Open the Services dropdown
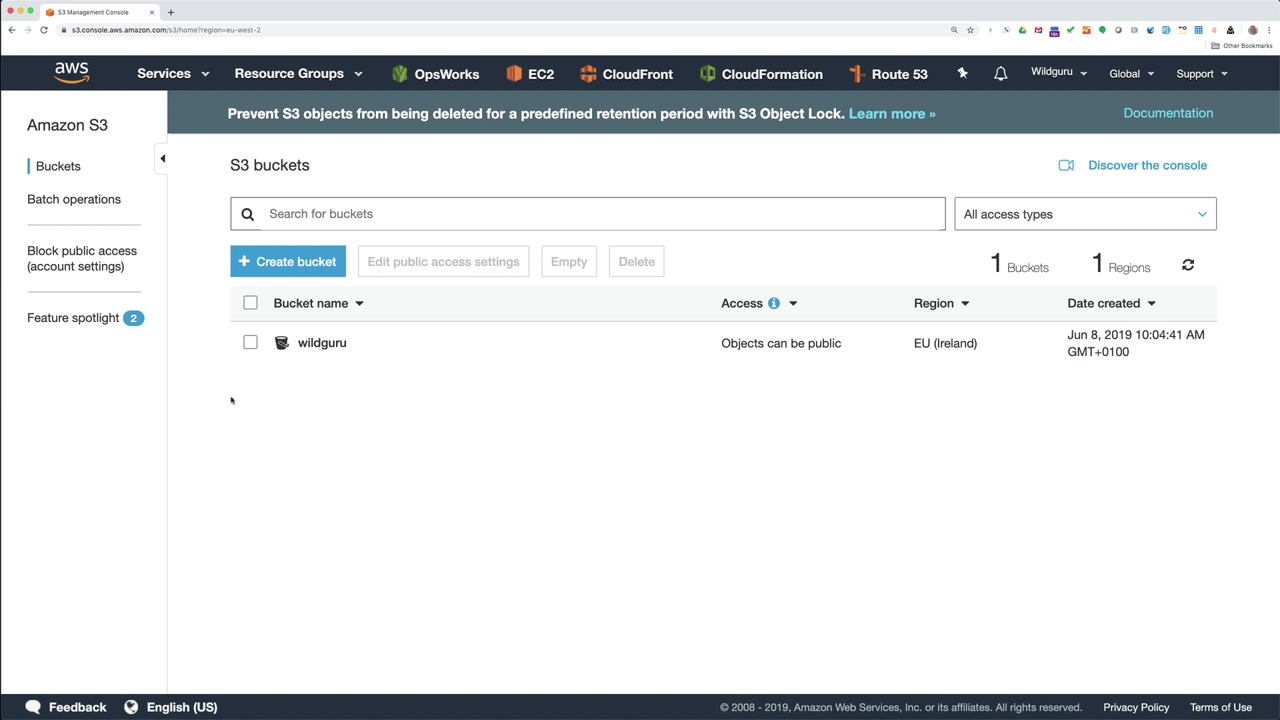 point(173,74)
